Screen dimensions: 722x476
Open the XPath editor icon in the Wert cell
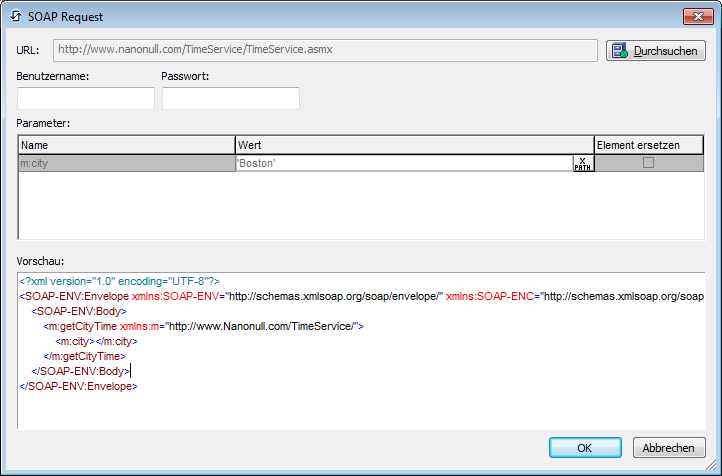point(583,163)
